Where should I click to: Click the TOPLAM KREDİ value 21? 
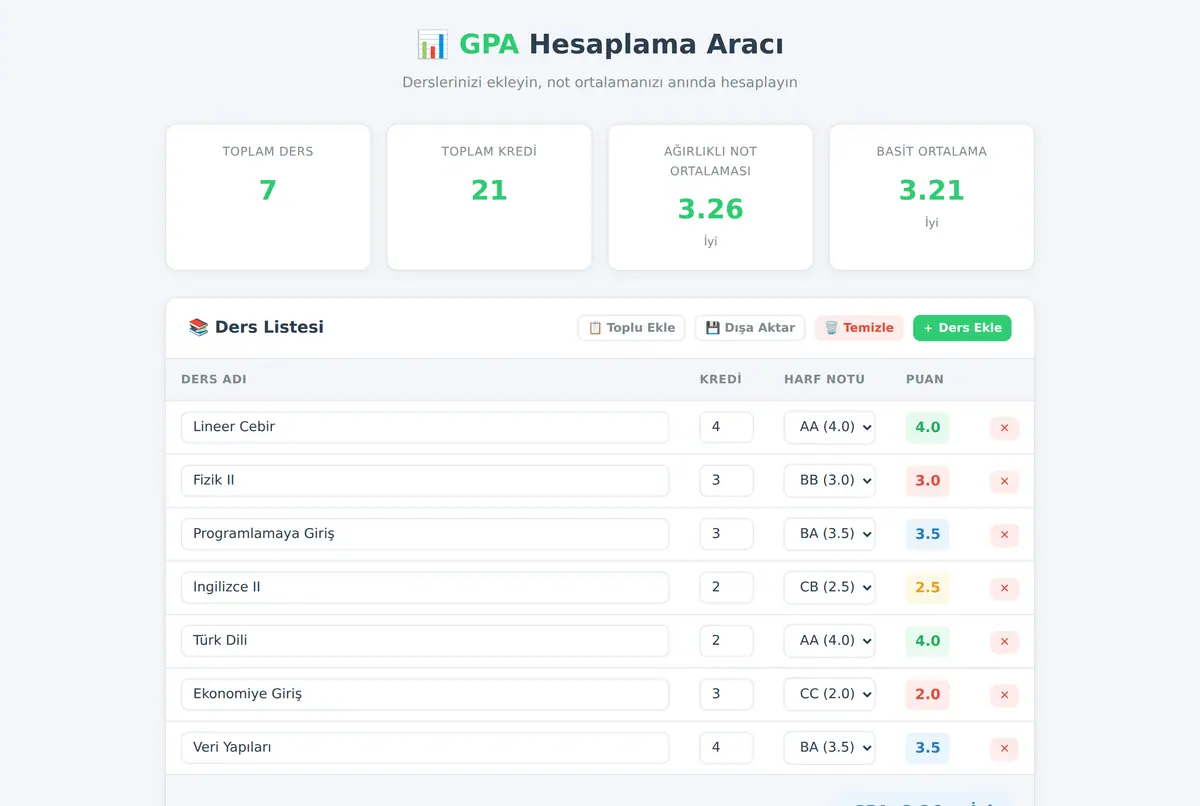coord(489,190)
